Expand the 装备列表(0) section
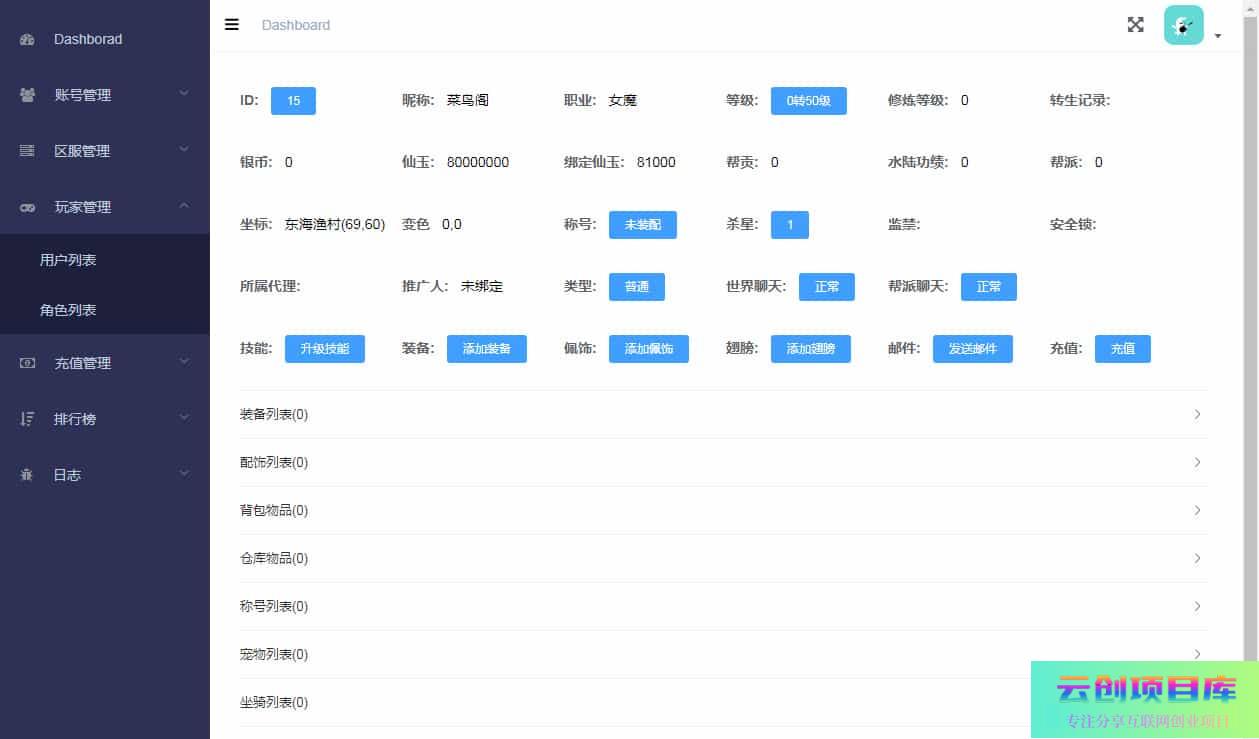The height and width of the screenshot is (739, 1259). tap(723, 414)
